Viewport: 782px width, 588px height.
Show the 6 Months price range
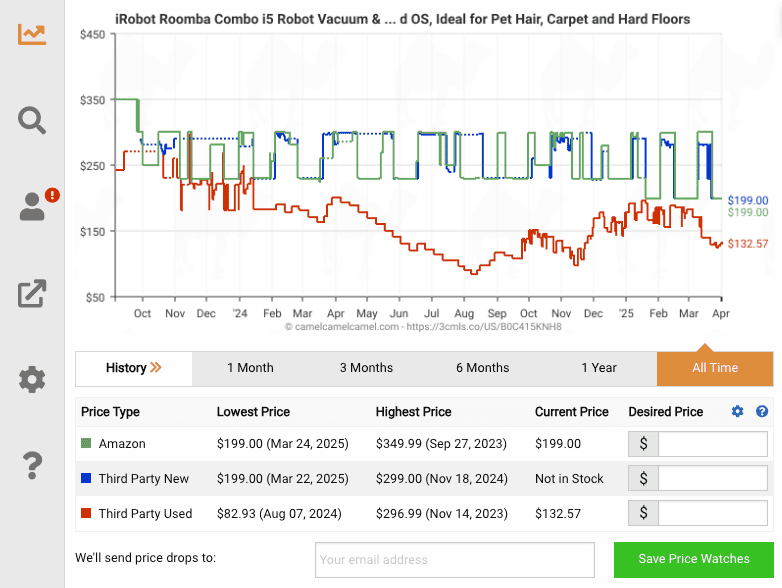coord(483,368)
